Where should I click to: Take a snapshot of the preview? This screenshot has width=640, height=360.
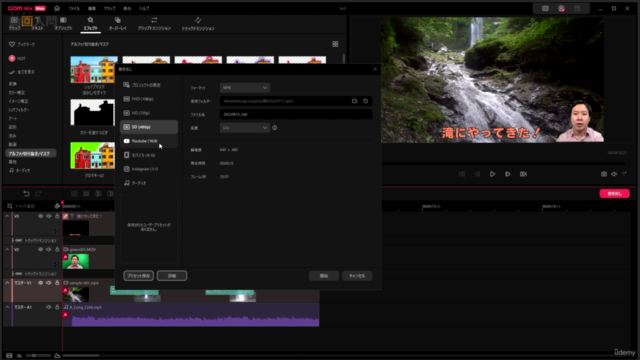(x=604, y=174)
